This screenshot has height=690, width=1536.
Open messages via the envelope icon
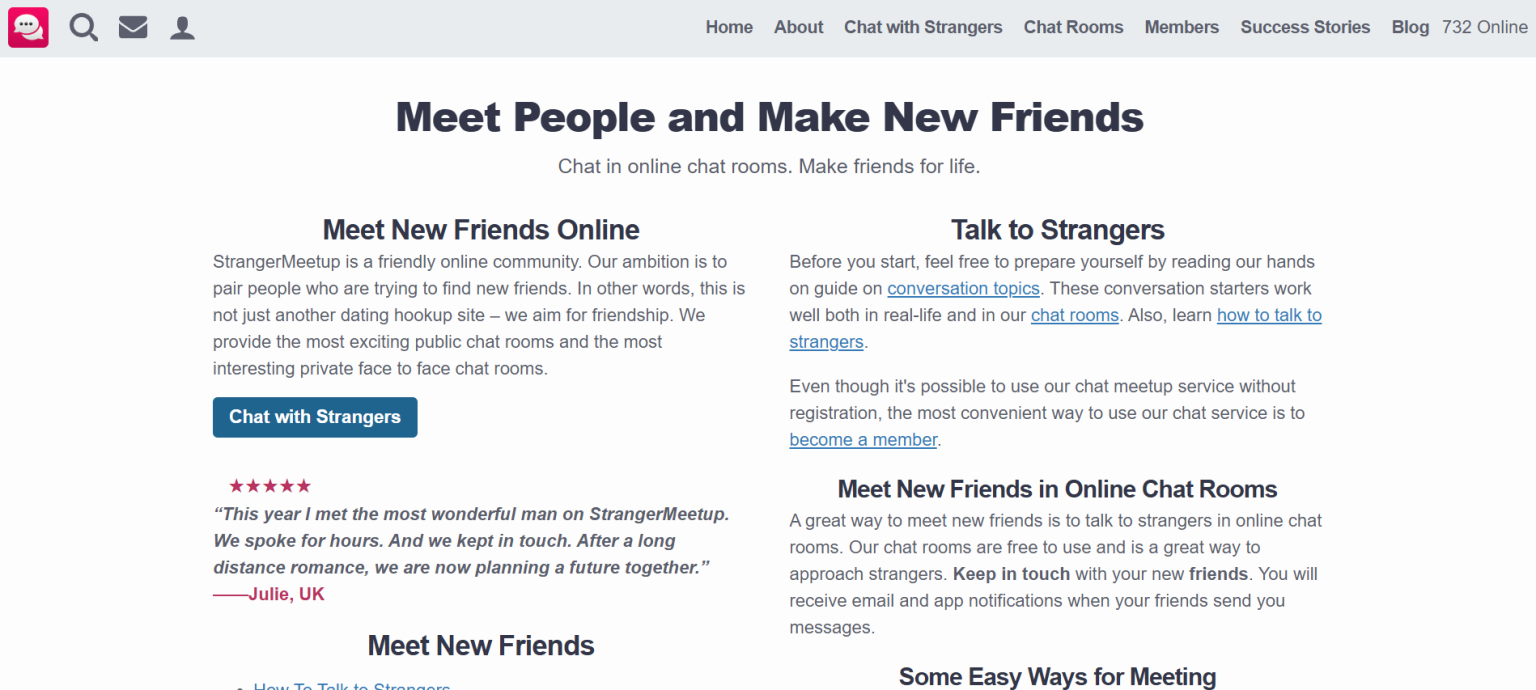click(133, 27)
